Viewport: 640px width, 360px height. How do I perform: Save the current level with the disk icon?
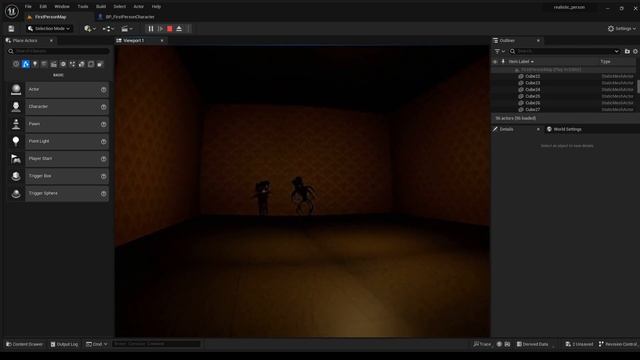coord(11,29)
